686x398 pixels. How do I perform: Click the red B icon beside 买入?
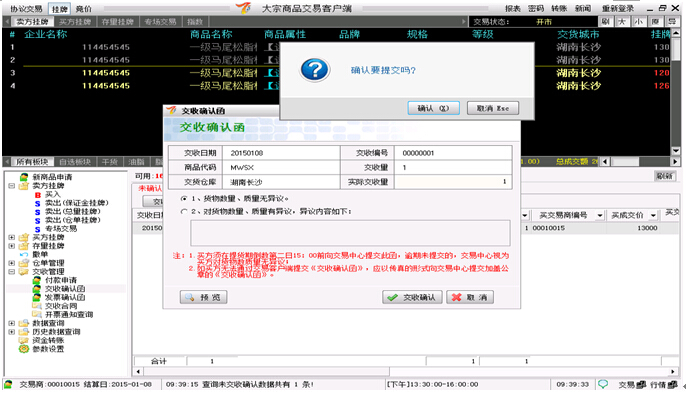[x=38, y=195]
